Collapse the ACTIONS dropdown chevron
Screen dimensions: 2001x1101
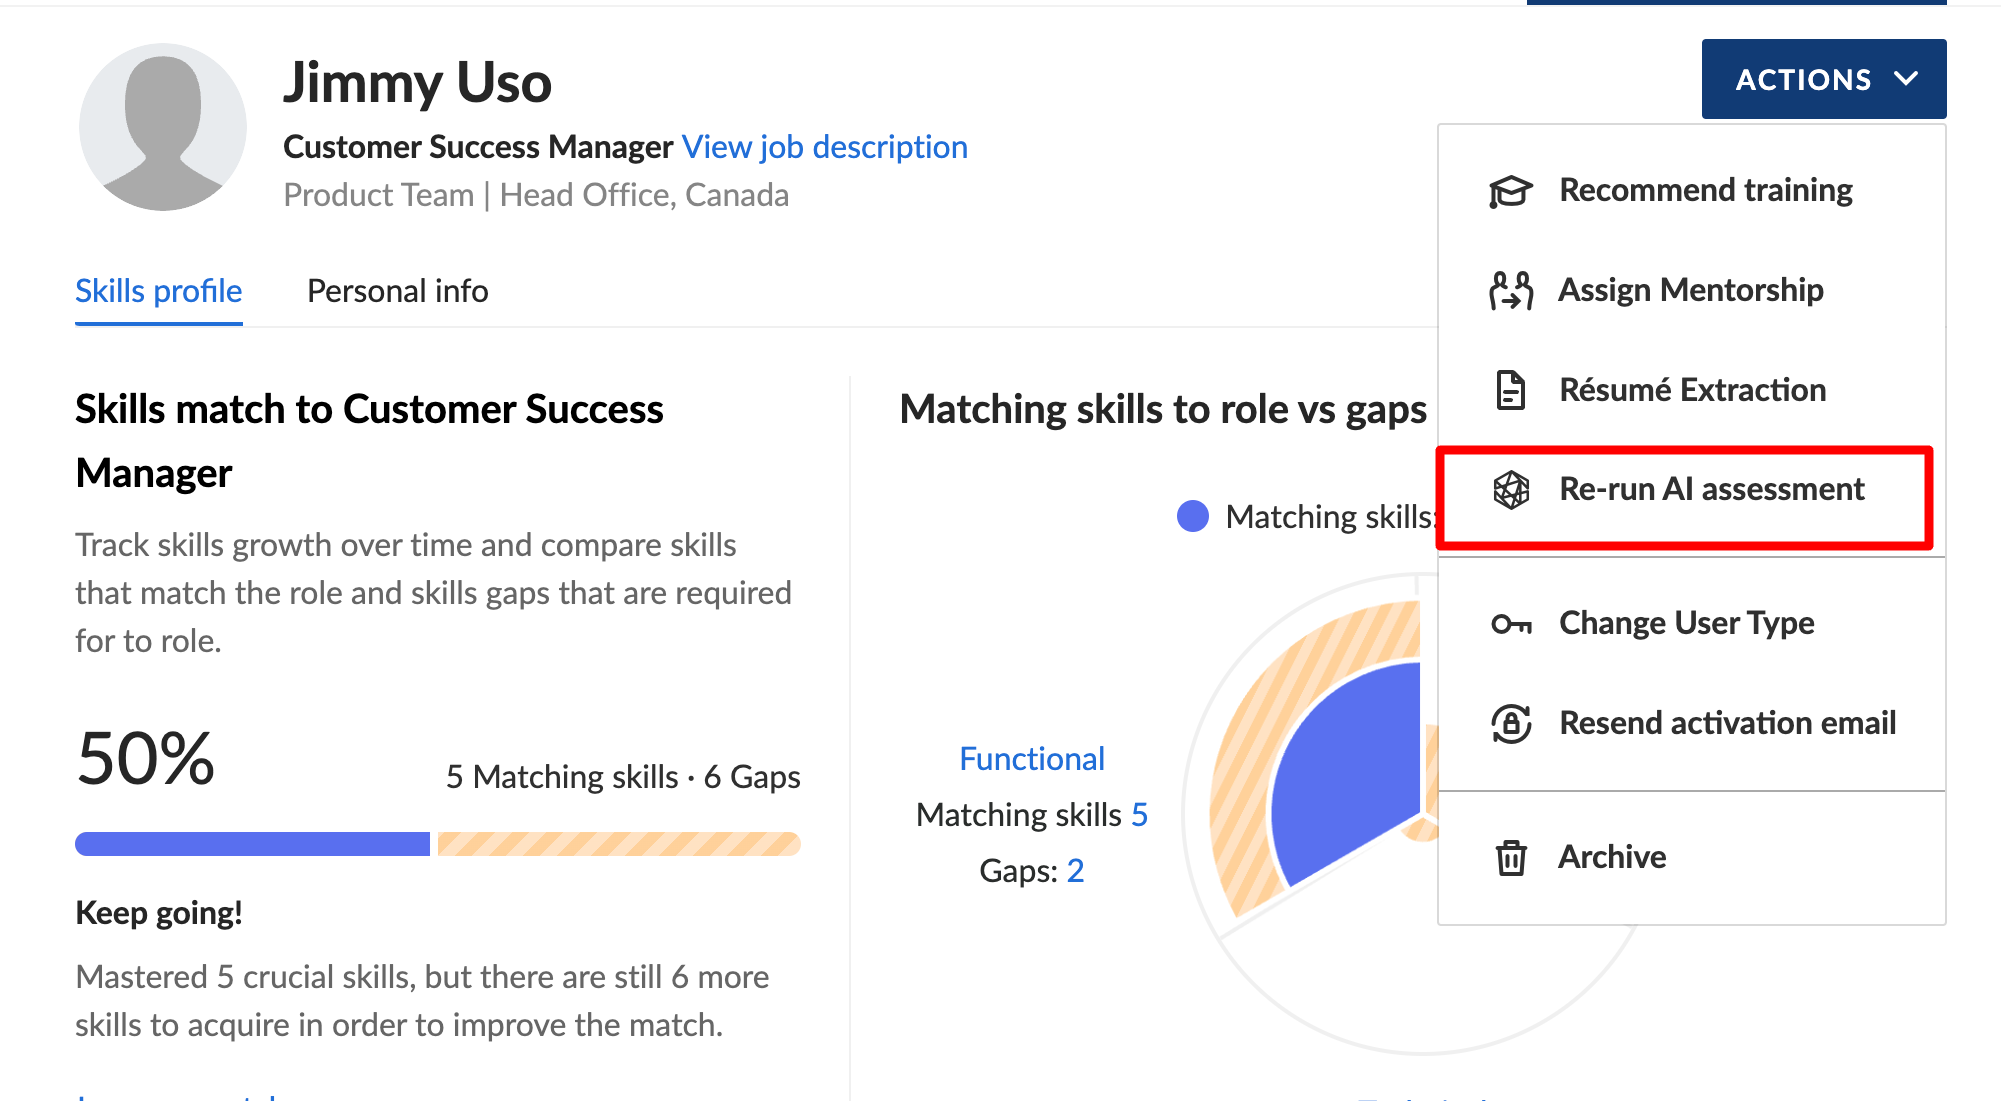pyautogui.click(x=1906, y=78)
